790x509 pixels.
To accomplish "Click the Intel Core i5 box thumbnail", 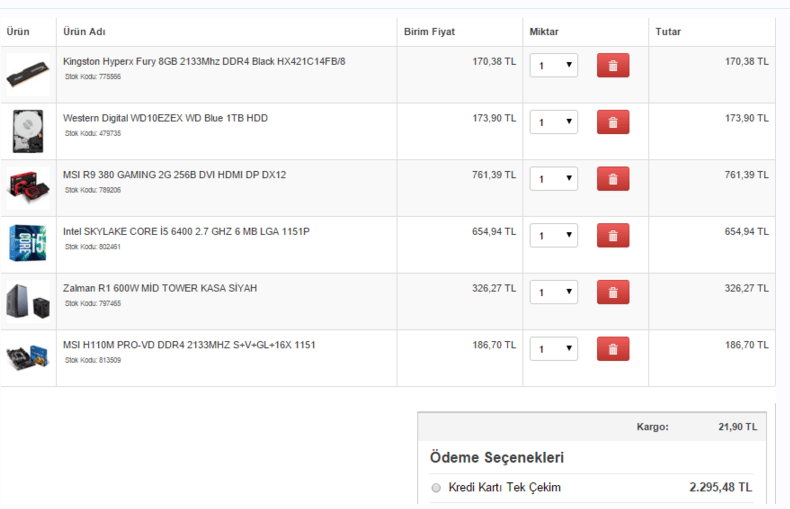I will [28, 244].
